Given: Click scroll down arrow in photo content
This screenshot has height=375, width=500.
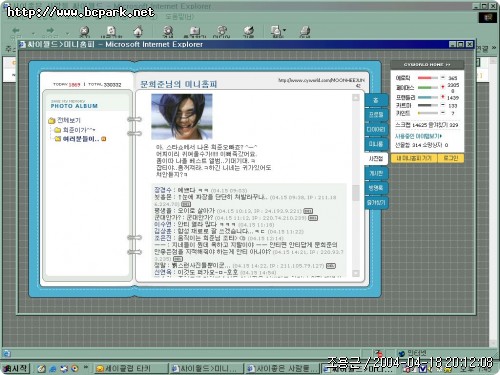Looking at the screenshot, I should 356,273.
